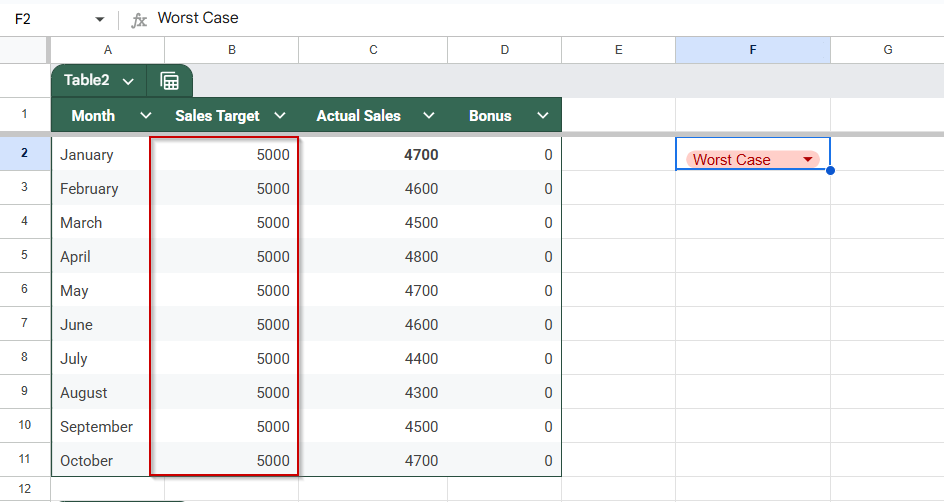
Task: Select column D header
Action: pyautogui.click(x=505, y=50)
